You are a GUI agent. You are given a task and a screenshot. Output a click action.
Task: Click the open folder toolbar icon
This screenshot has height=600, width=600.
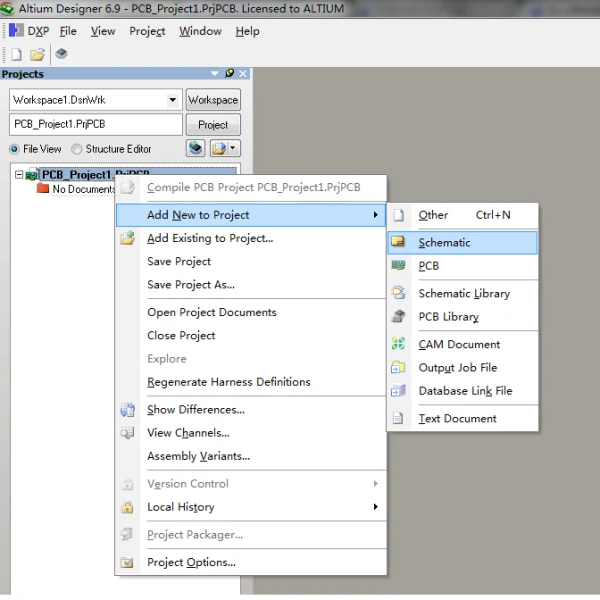tap(38, 54)
